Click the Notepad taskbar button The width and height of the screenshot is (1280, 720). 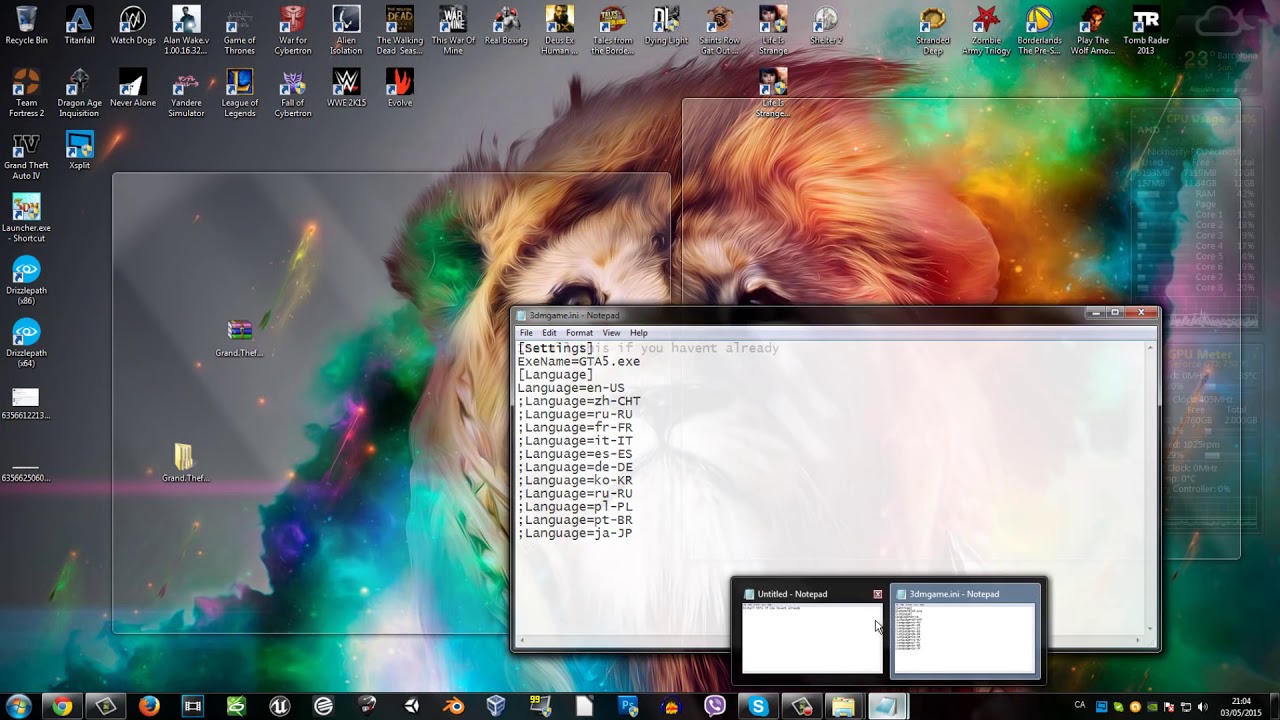[887, 707]
